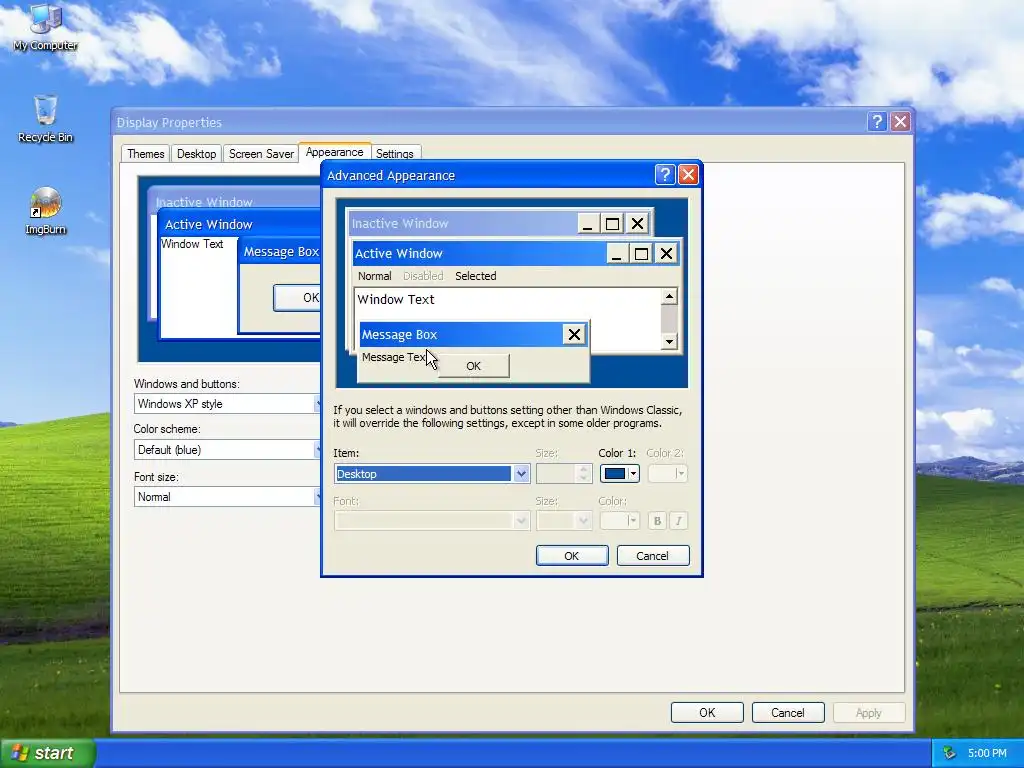Click Cancel in the Advanced Appearance dialog

[x=652, y=556]
